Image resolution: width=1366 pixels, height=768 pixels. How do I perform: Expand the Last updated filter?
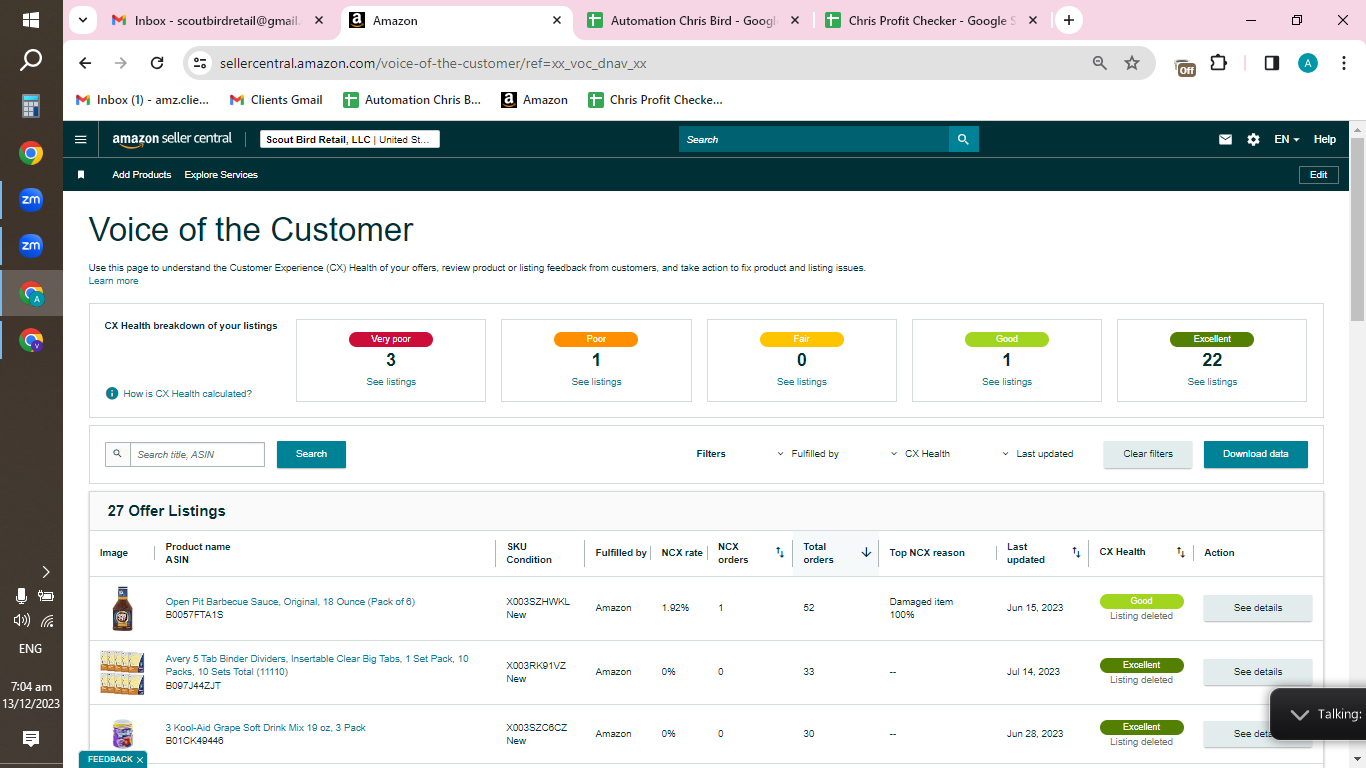[x=1038, y=454]
